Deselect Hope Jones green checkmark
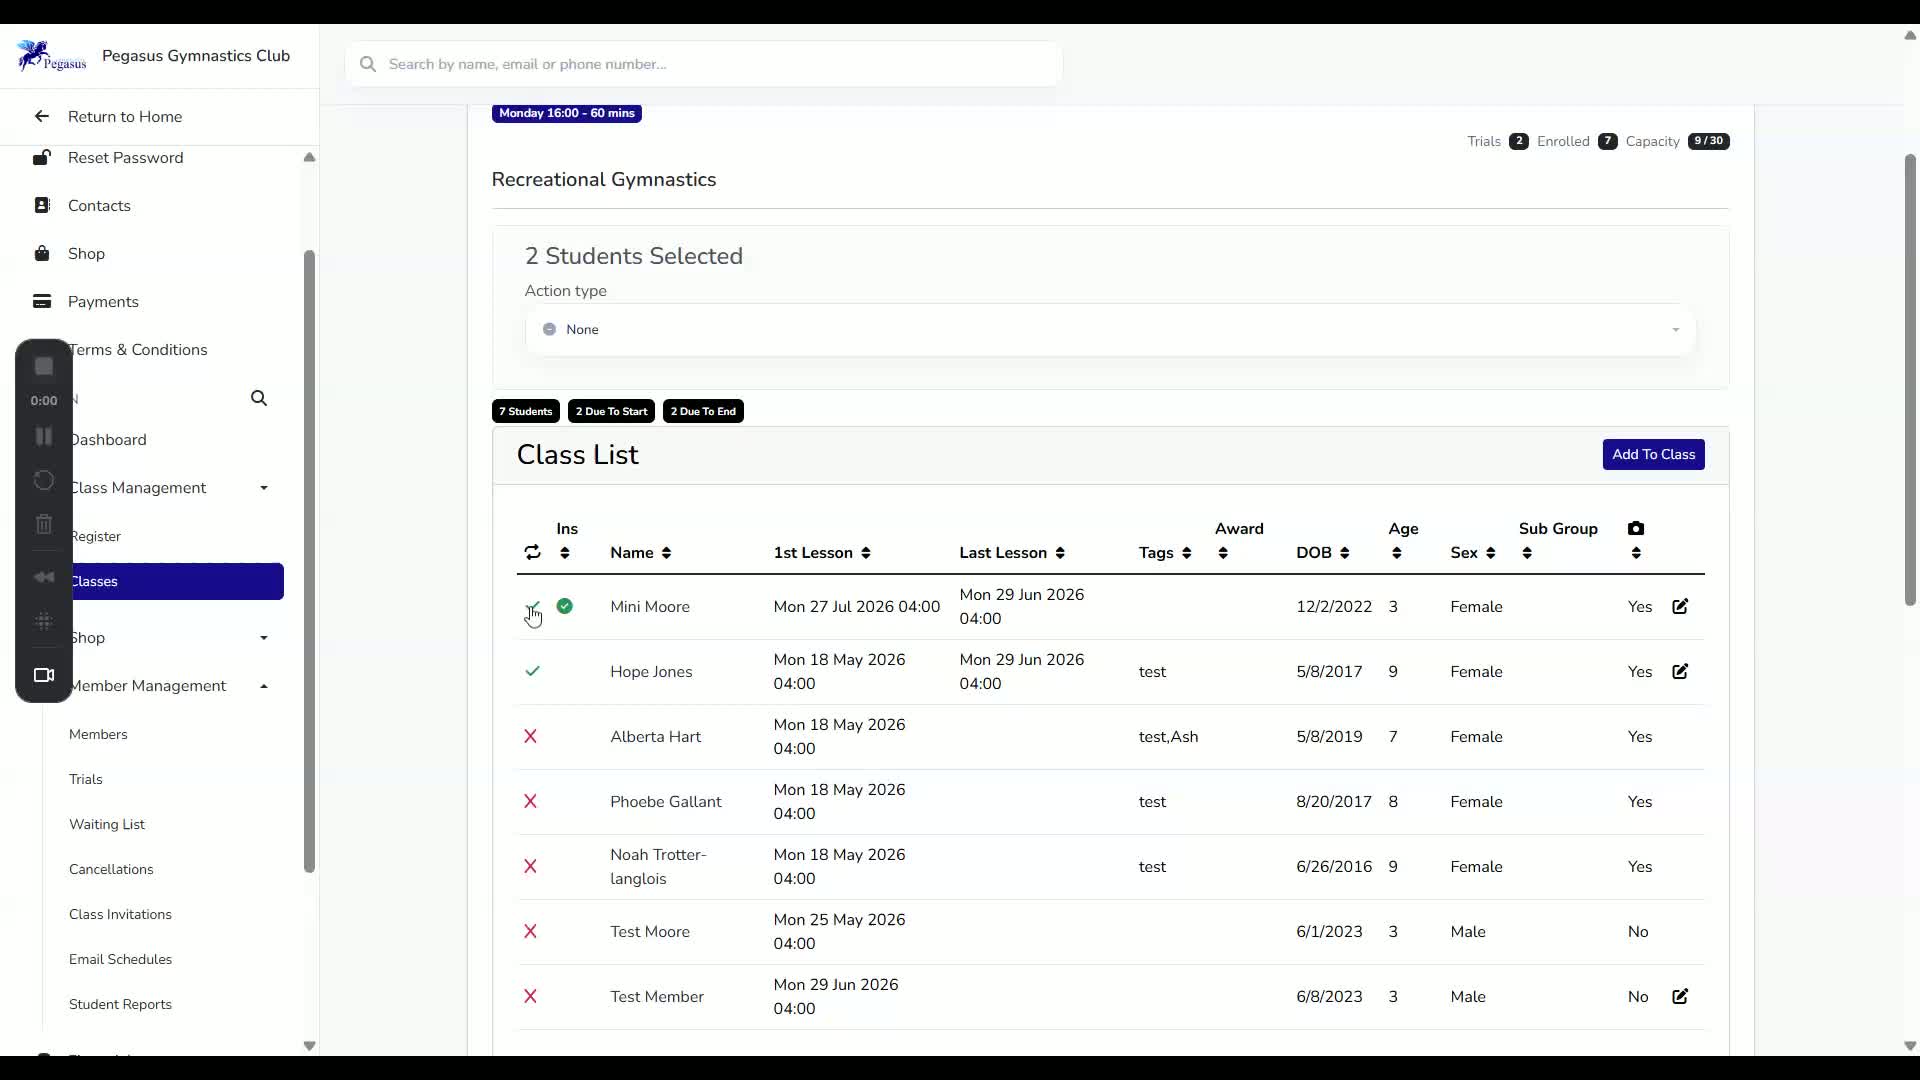Screen dimensions: 1920x1080 point(532,671)
